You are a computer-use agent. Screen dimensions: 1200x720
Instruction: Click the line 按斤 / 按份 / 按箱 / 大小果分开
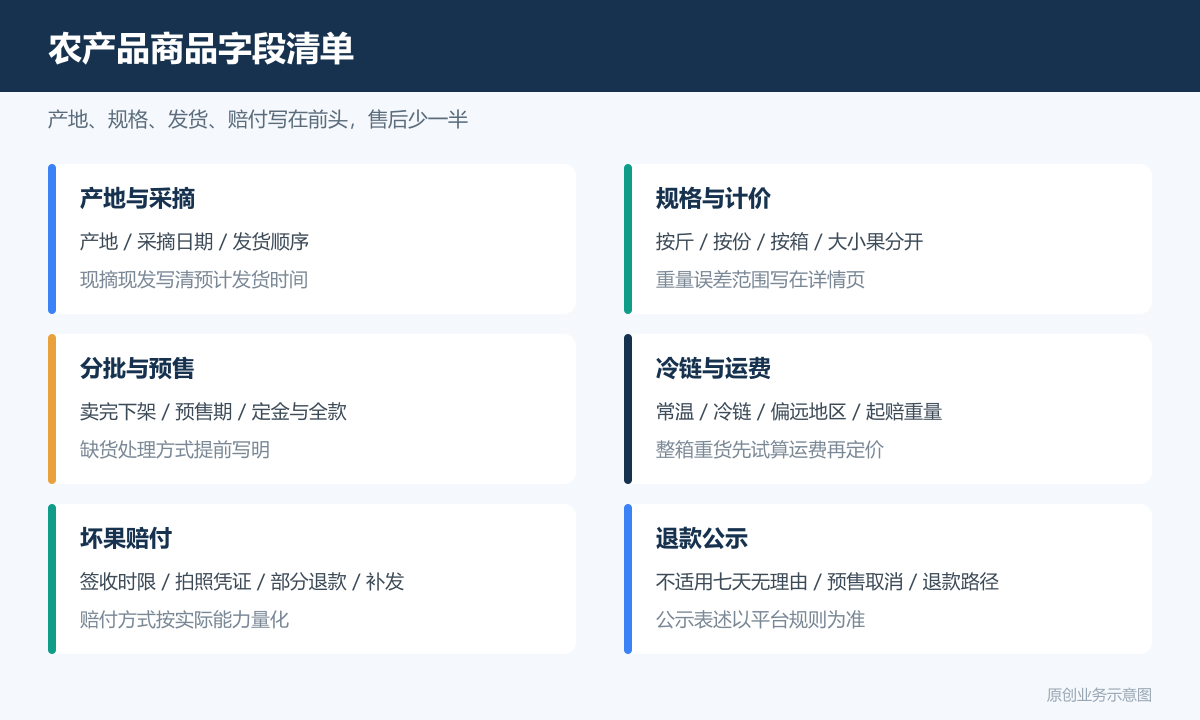(x=789, y=242)
